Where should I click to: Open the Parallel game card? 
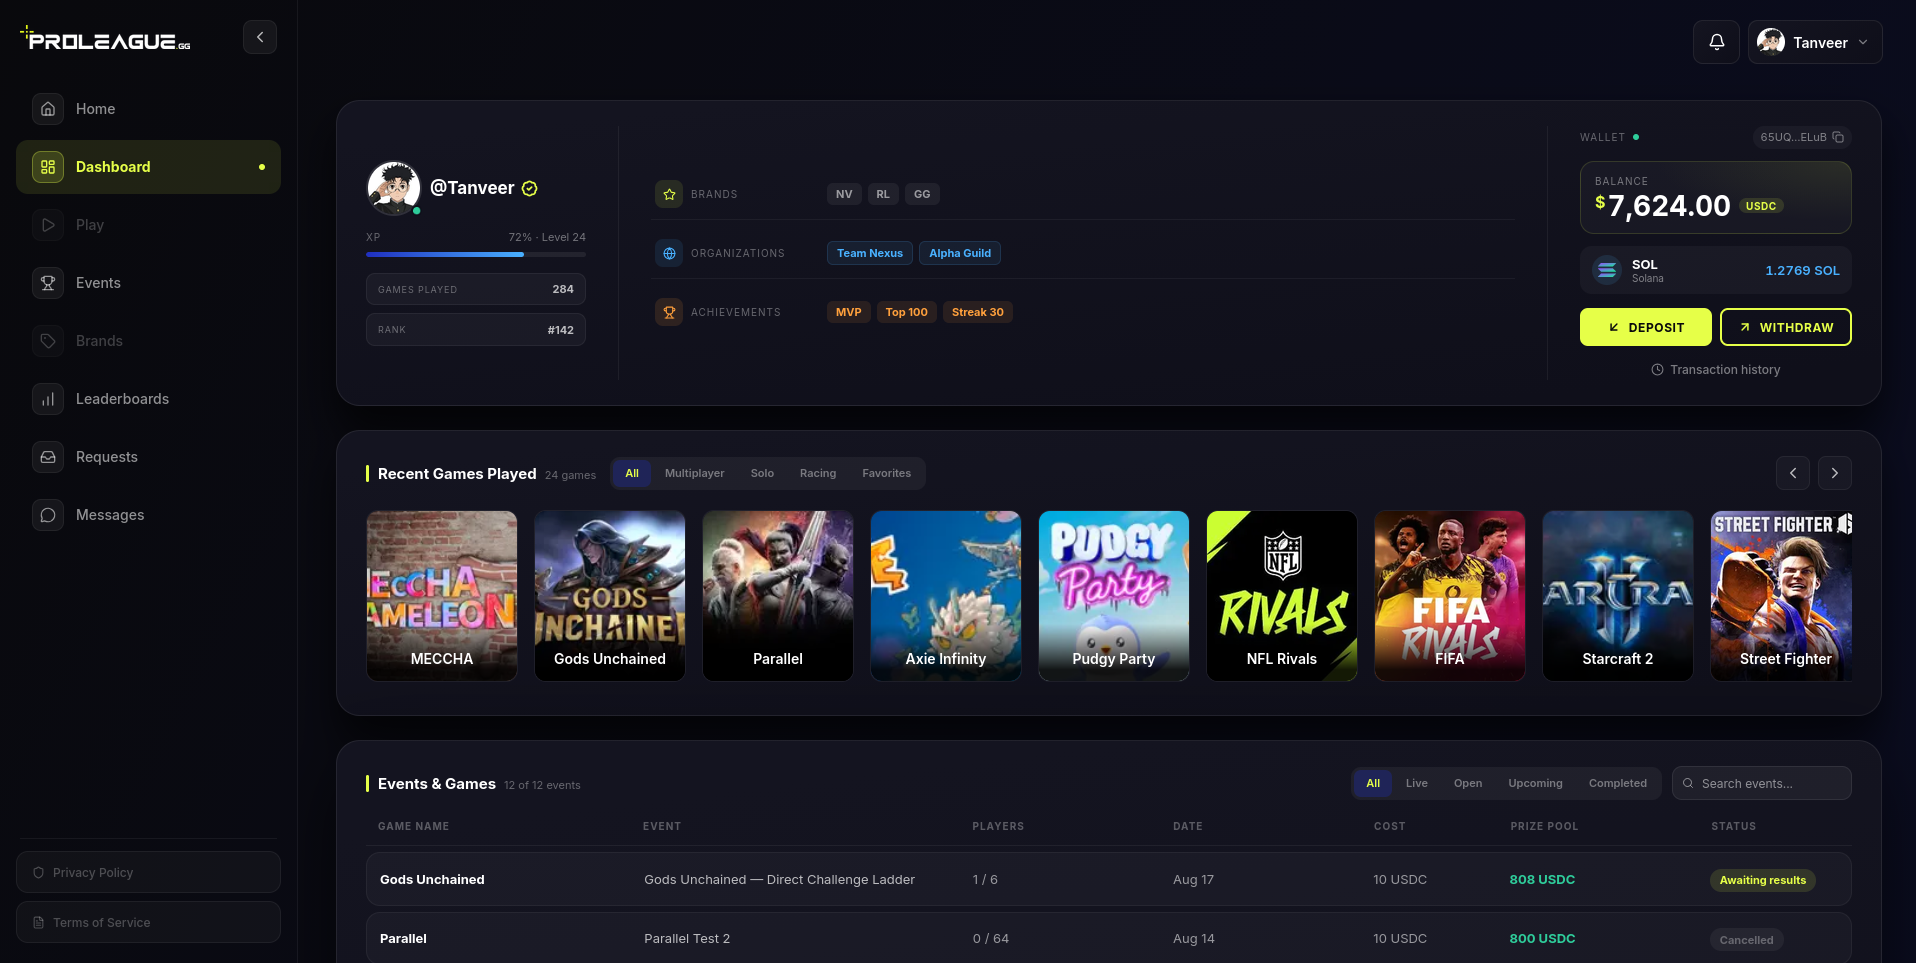tap(778, 596)
